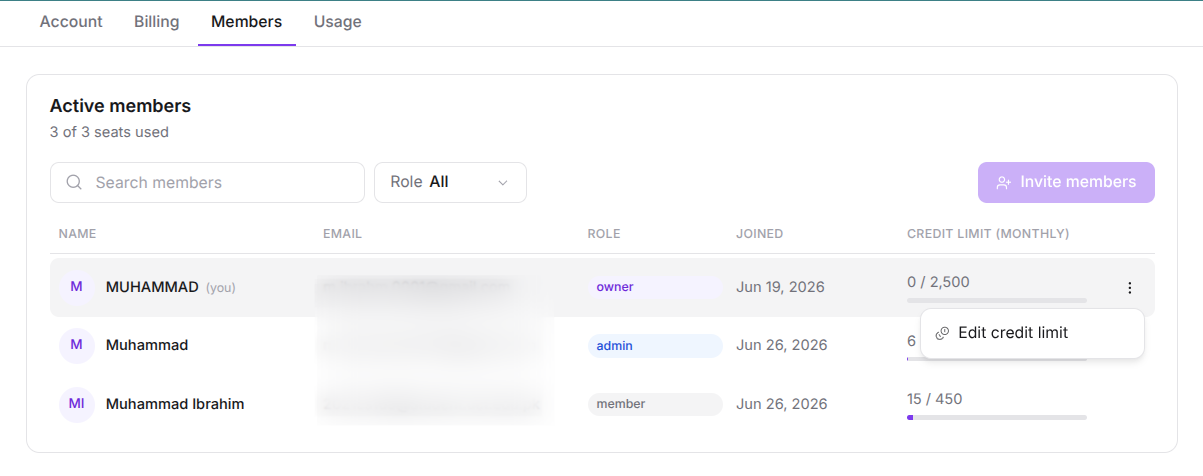1203x476 pixels.
Task: Click the name Muhammad Ibrahim
Action: click(175, 404)
